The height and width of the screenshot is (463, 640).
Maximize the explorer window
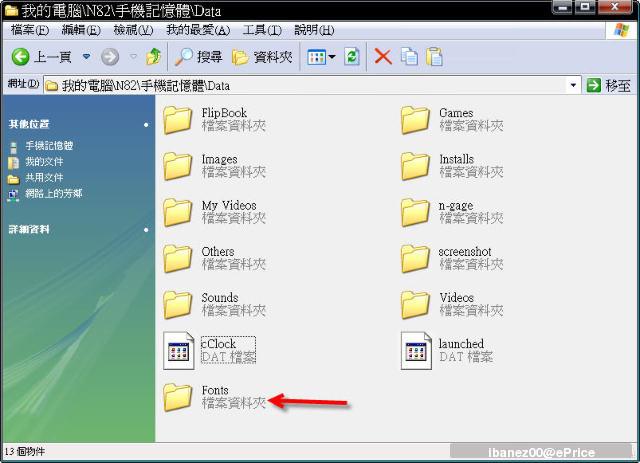585,7
